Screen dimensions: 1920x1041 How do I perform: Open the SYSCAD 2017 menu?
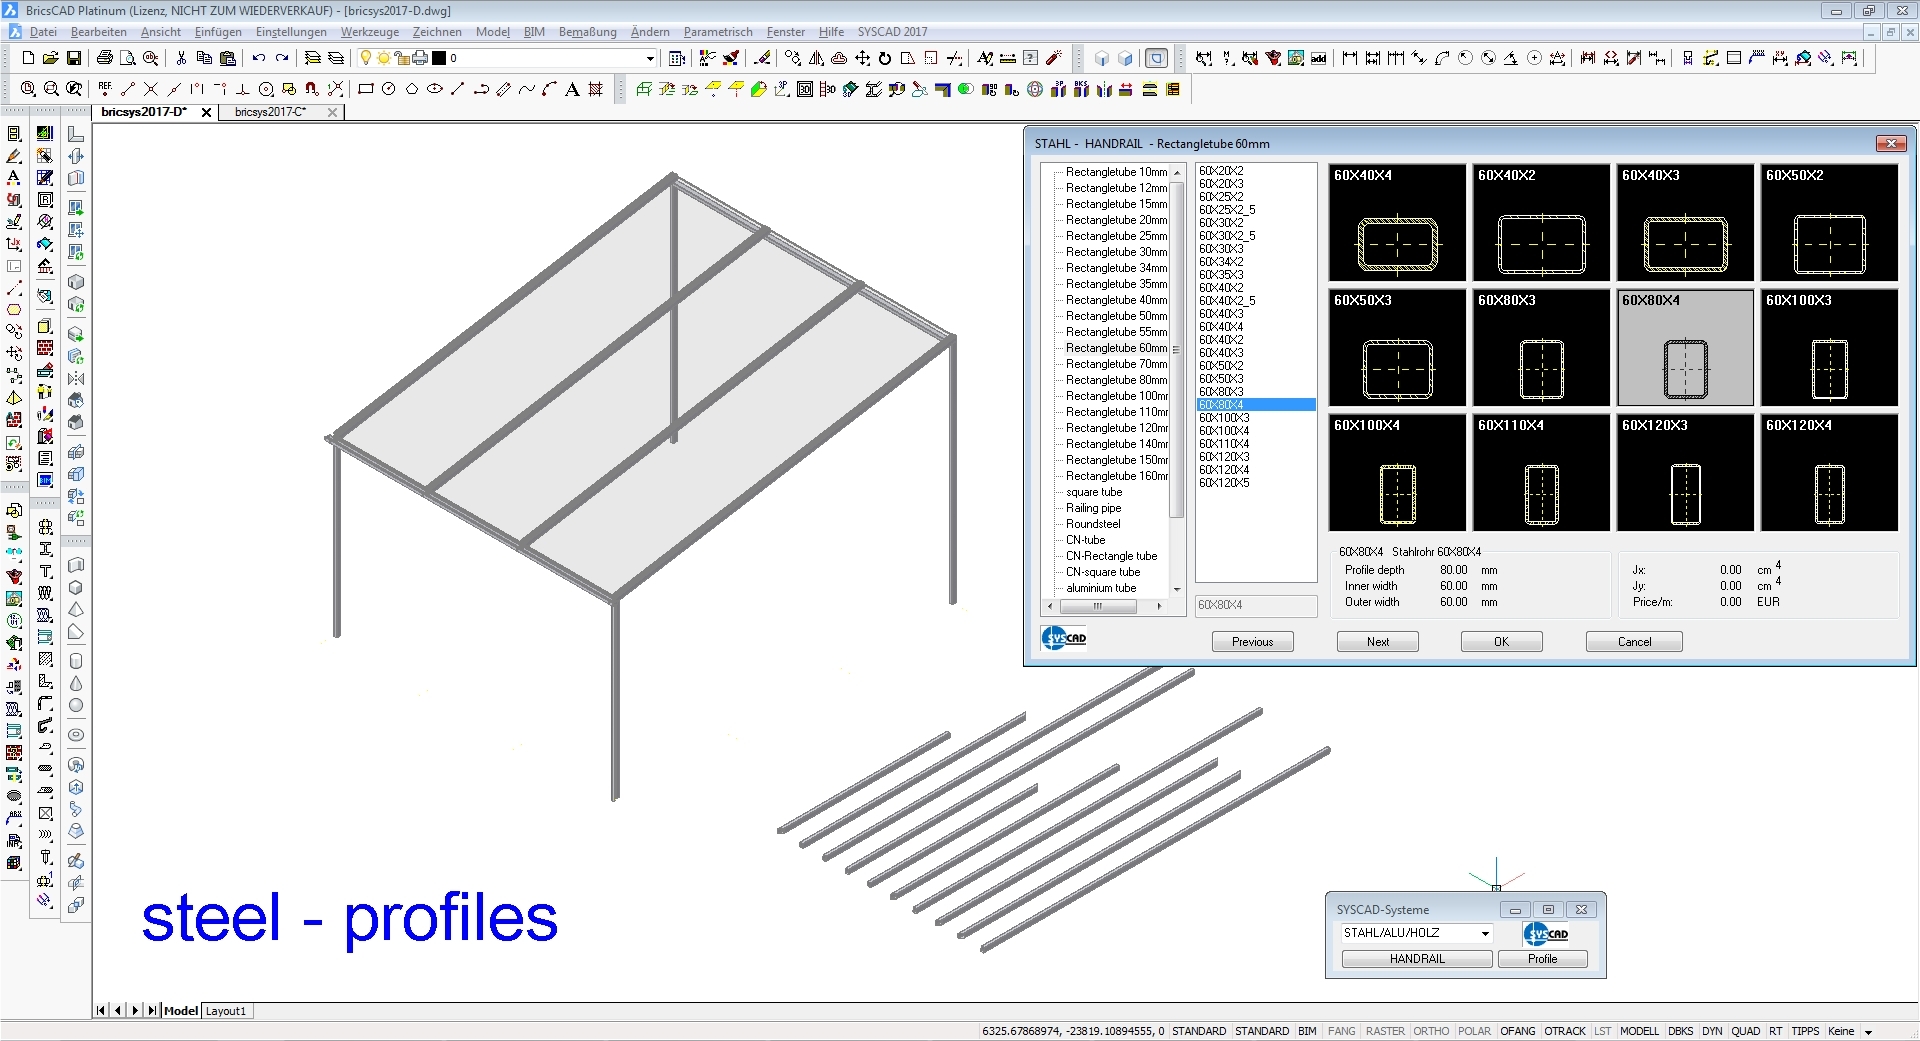892,32
